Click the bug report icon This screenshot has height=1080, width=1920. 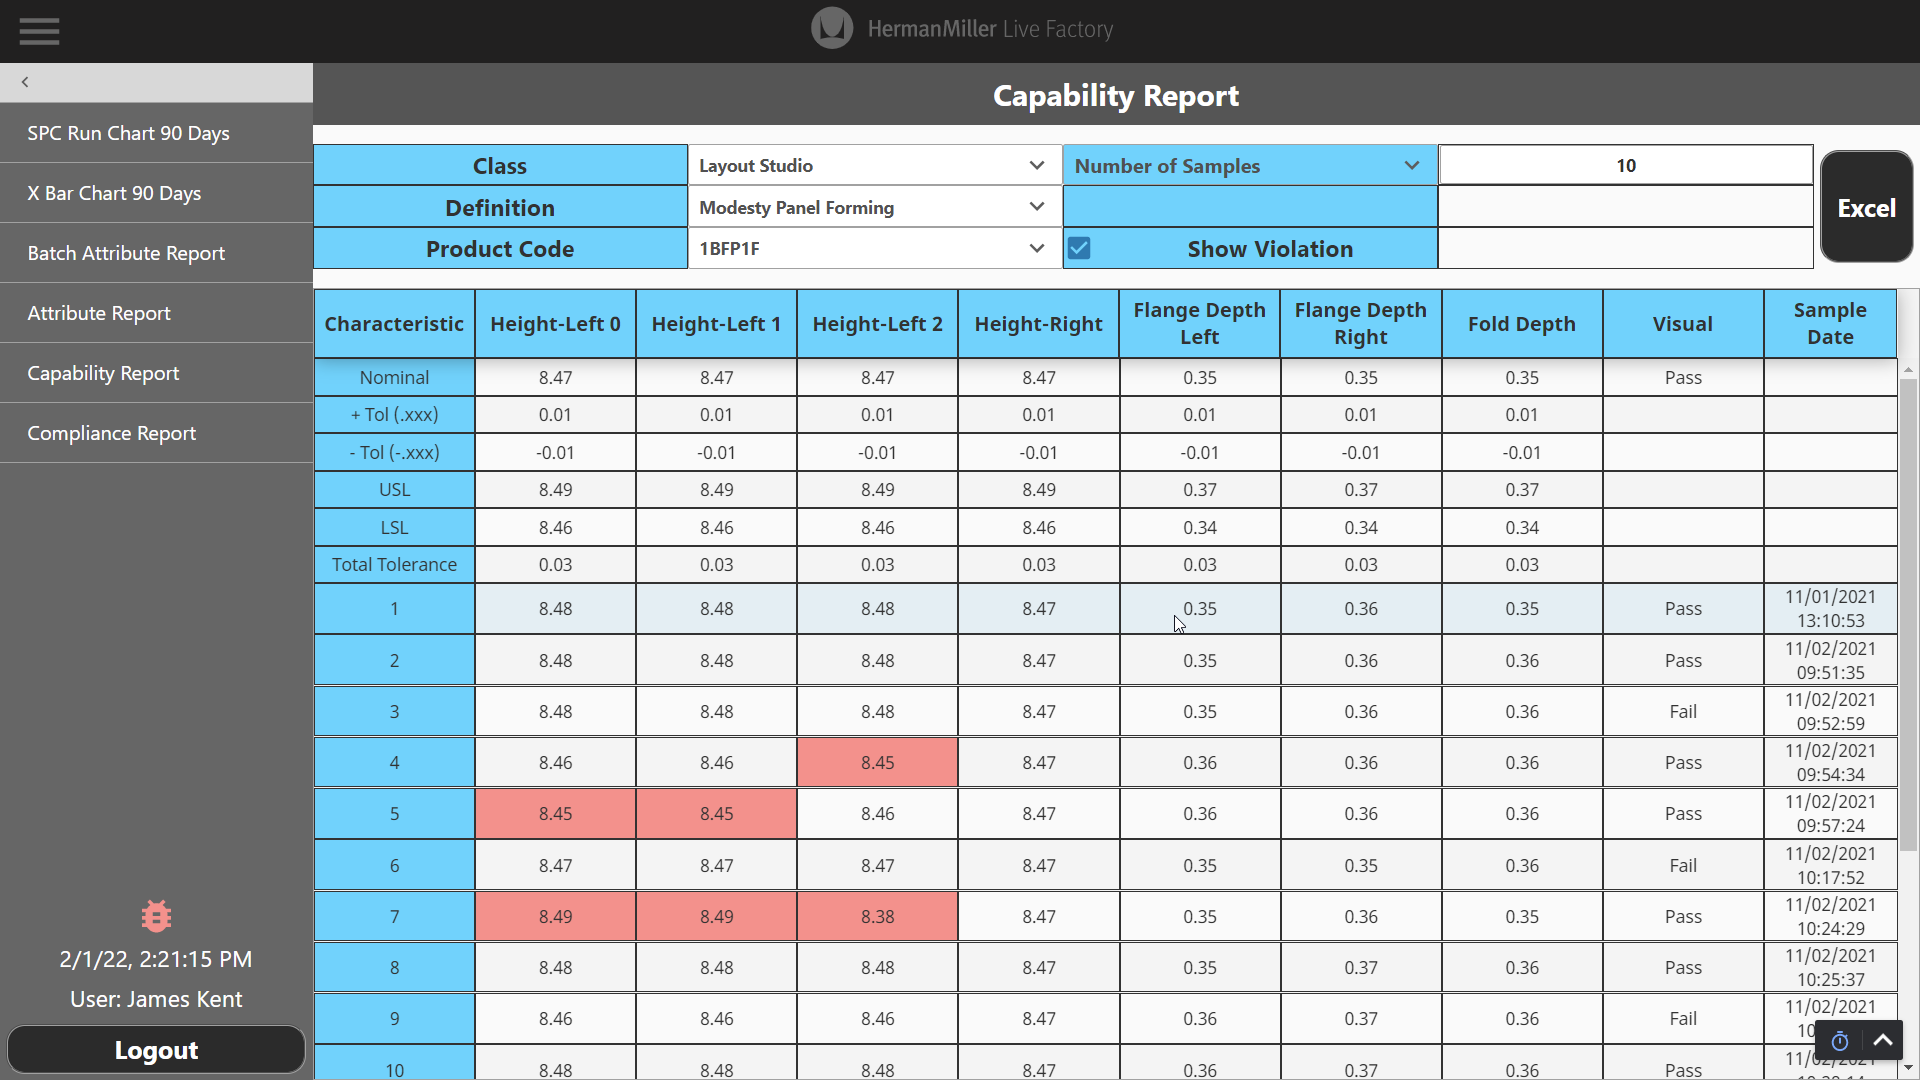tap(156, 916)
